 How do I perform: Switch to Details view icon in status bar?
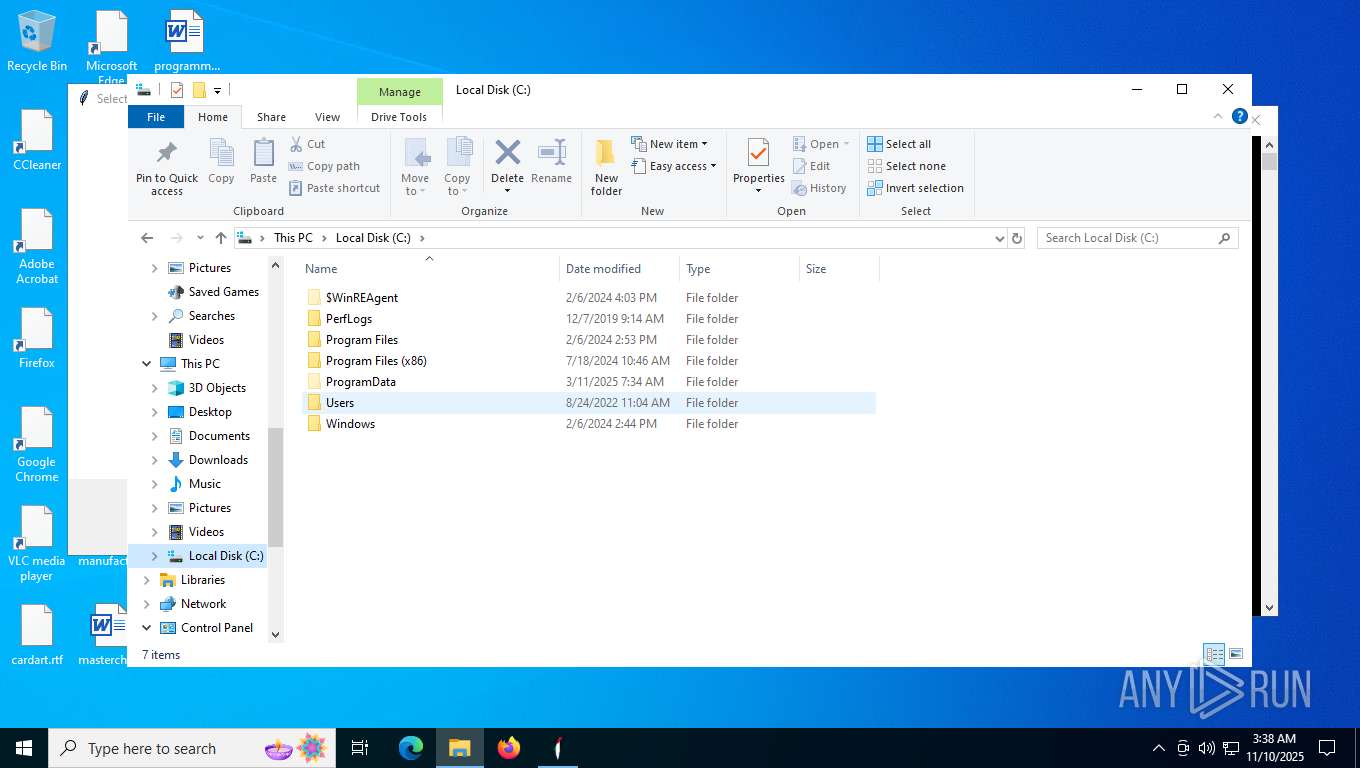[x=1215, y=654]
